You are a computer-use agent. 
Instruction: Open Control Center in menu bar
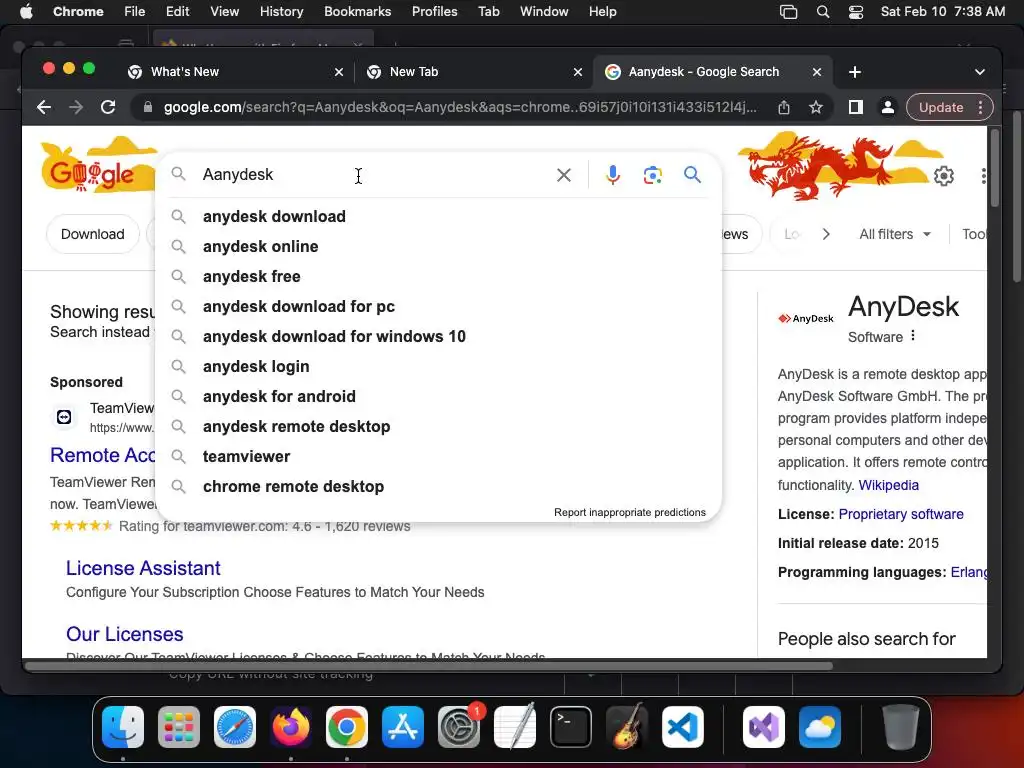[x=856, y=12]
